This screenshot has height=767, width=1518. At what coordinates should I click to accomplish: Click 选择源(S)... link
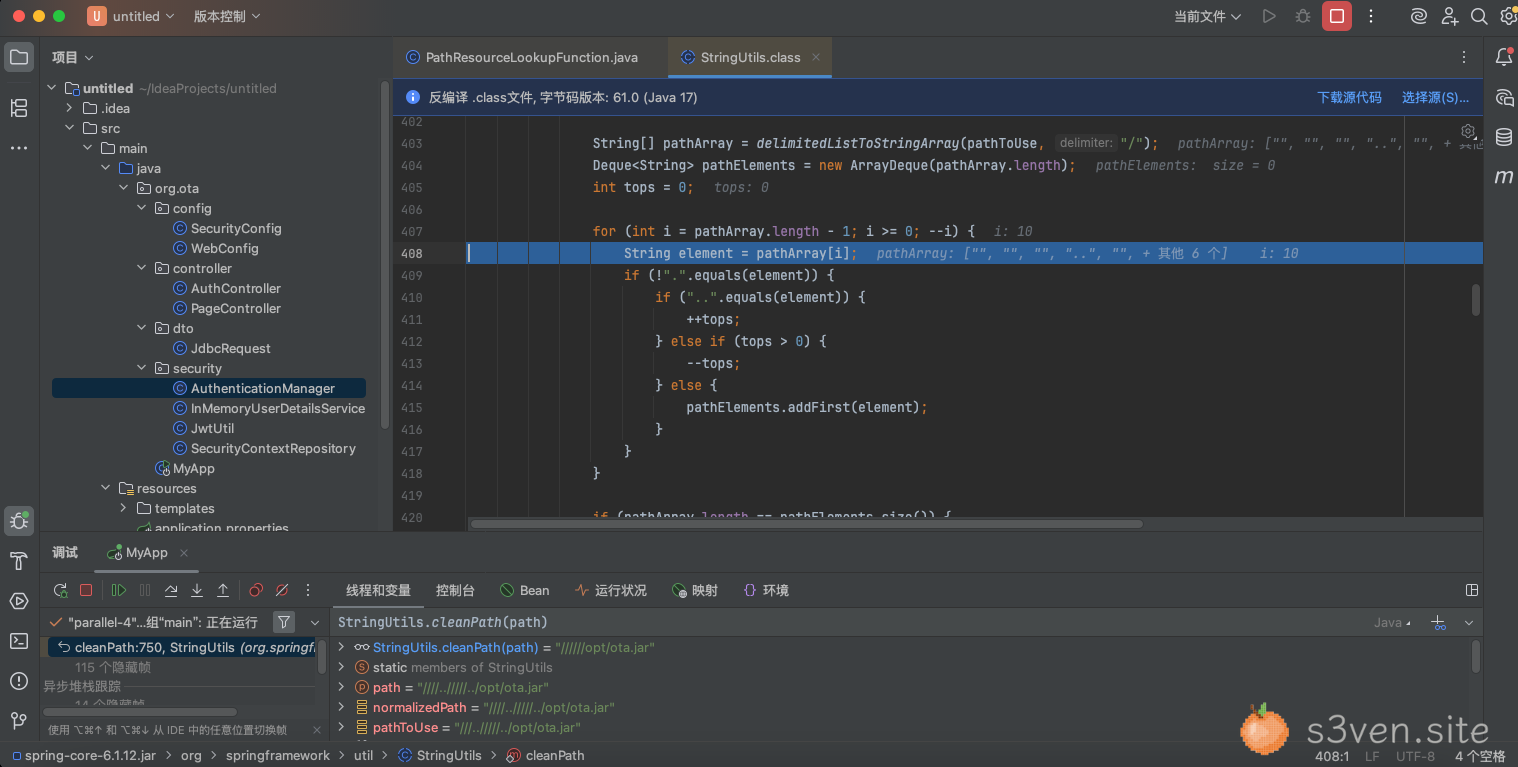coord(1435,97)
